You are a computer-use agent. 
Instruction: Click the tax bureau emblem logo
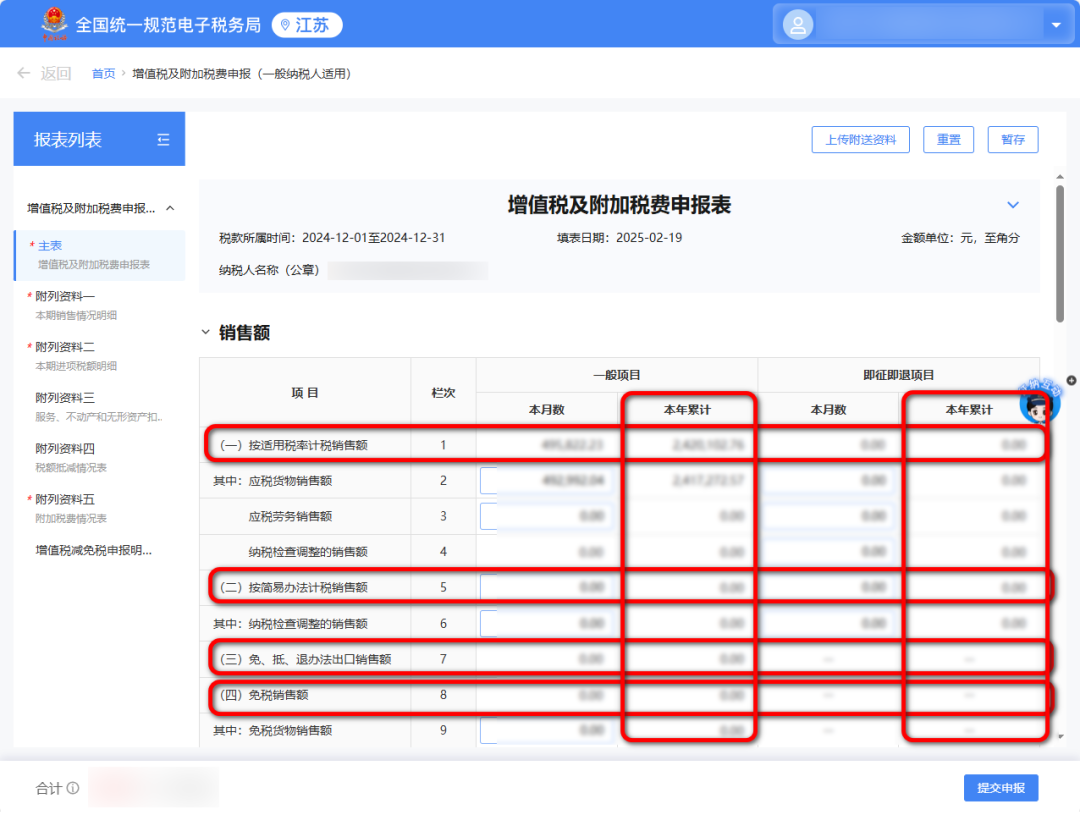50,24
